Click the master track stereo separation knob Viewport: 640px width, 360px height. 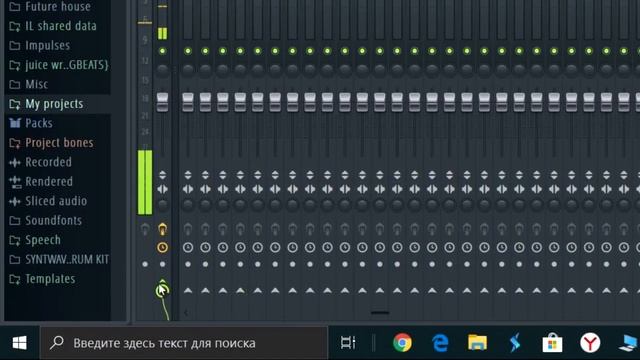(x=162, y=204)
